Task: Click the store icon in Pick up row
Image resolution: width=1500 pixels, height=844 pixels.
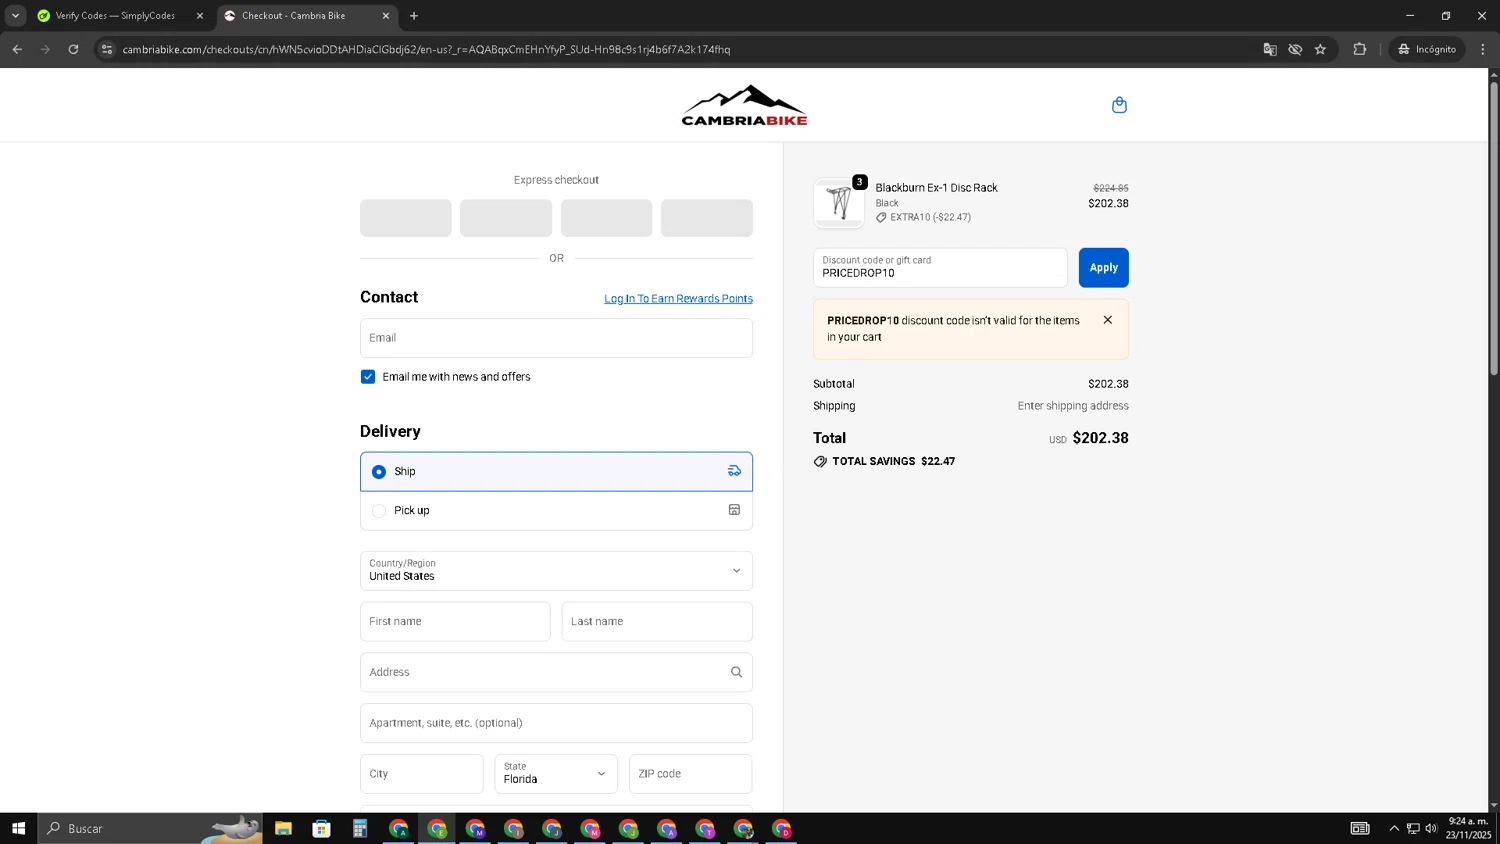Action: (x=734, y=510)
